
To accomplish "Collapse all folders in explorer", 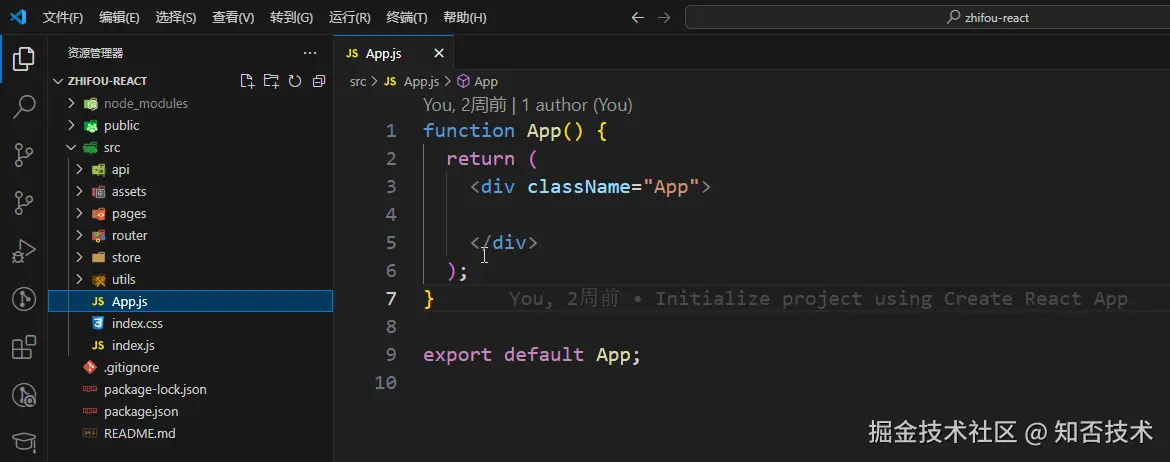I will click(319, 81).
